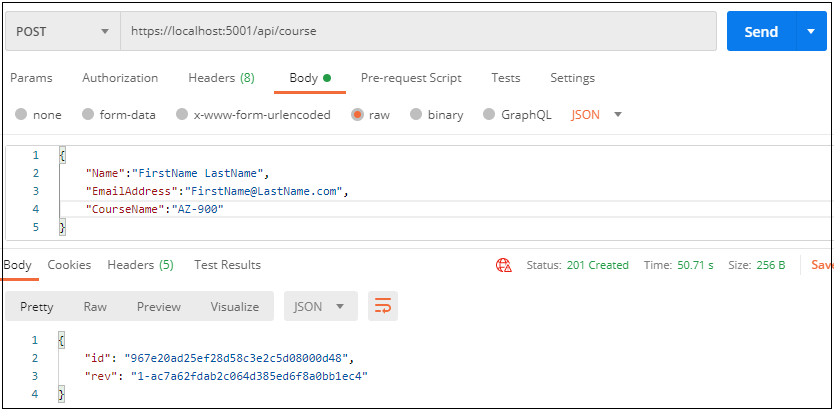Open the request Headers (8) tab

click(x=221, y=78)
